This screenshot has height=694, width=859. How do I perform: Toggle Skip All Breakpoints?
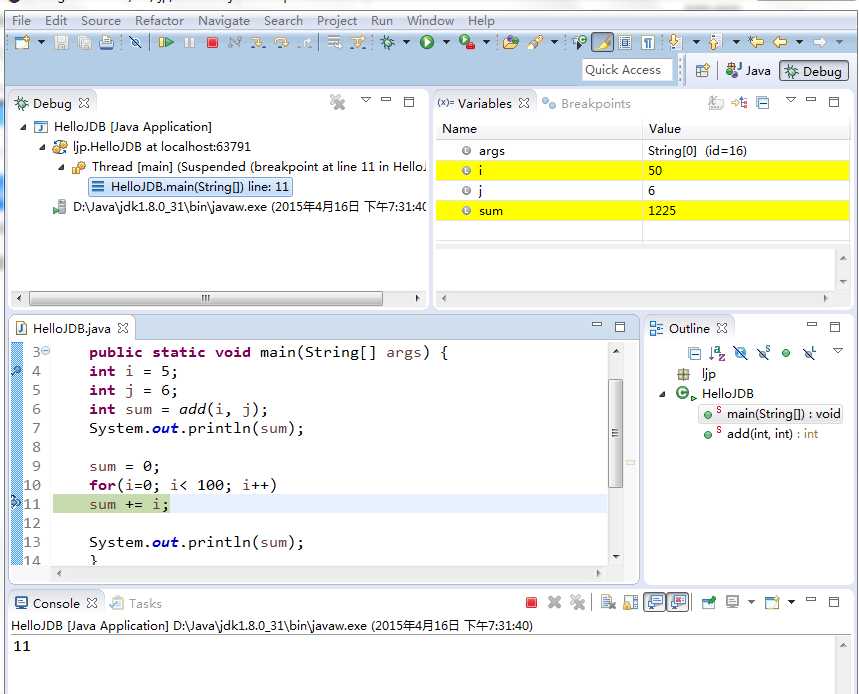point(135,42)
